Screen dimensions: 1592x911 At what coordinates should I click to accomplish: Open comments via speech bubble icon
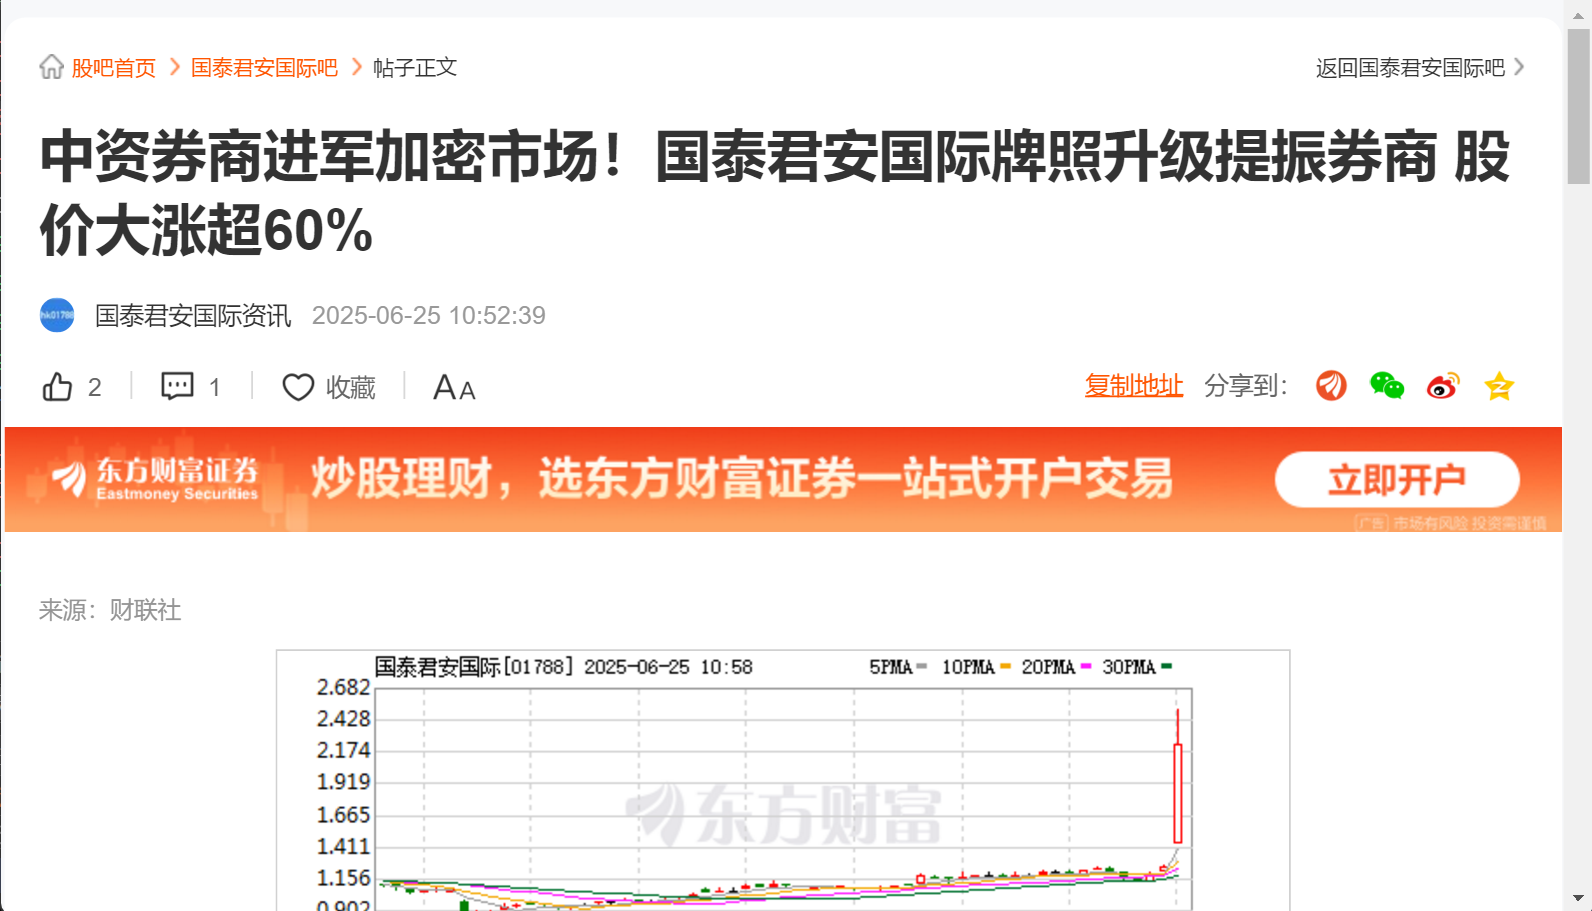[178, 386]
